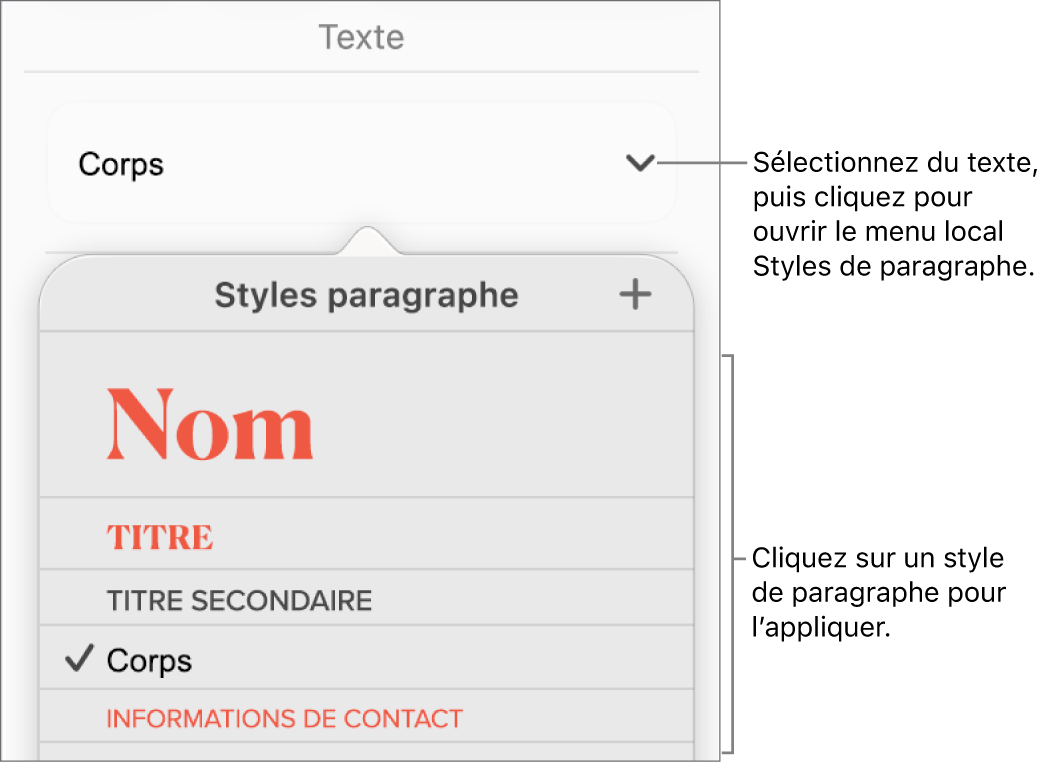
Task: Click the disclosure chevron of the text style field
Action: pyautogui.click(x=640, y=164)
